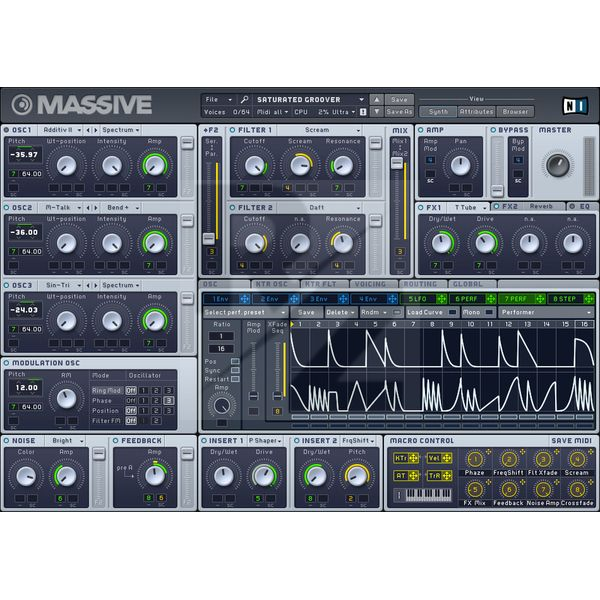The width and height of the screenshot is (600, 600).
Task: Click the Save button in header
Action: [x=399, y=99]
